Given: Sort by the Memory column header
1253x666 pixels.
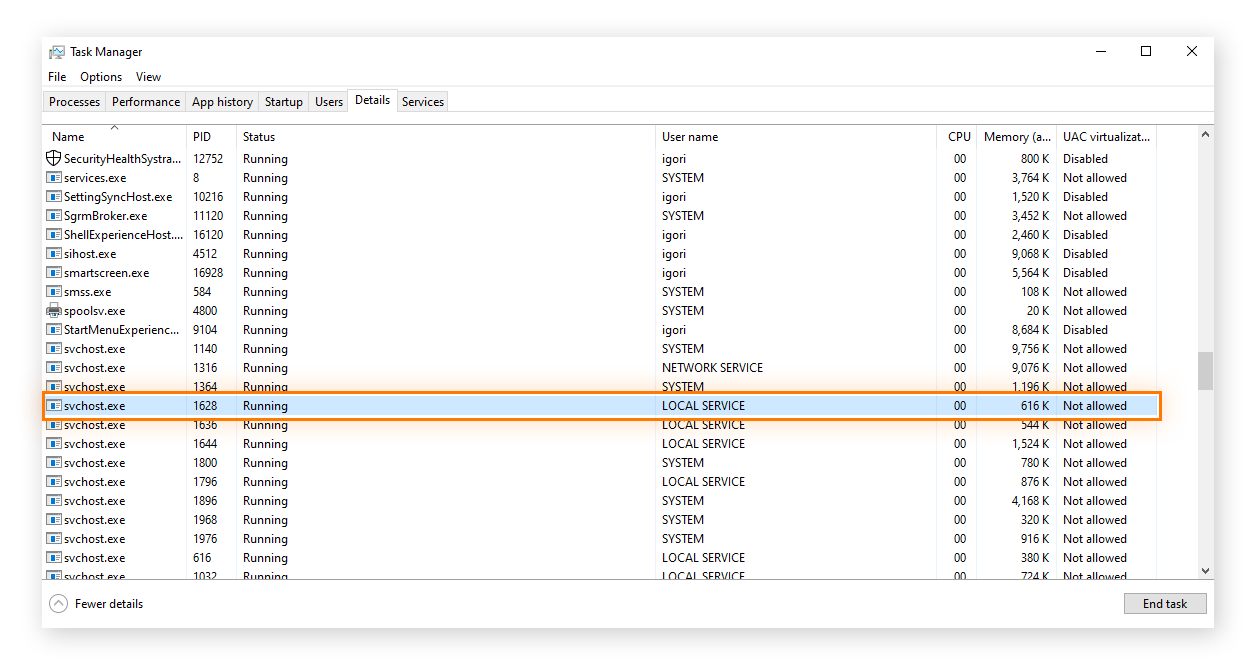Looking at the screenshot, I should [1015, 137].
